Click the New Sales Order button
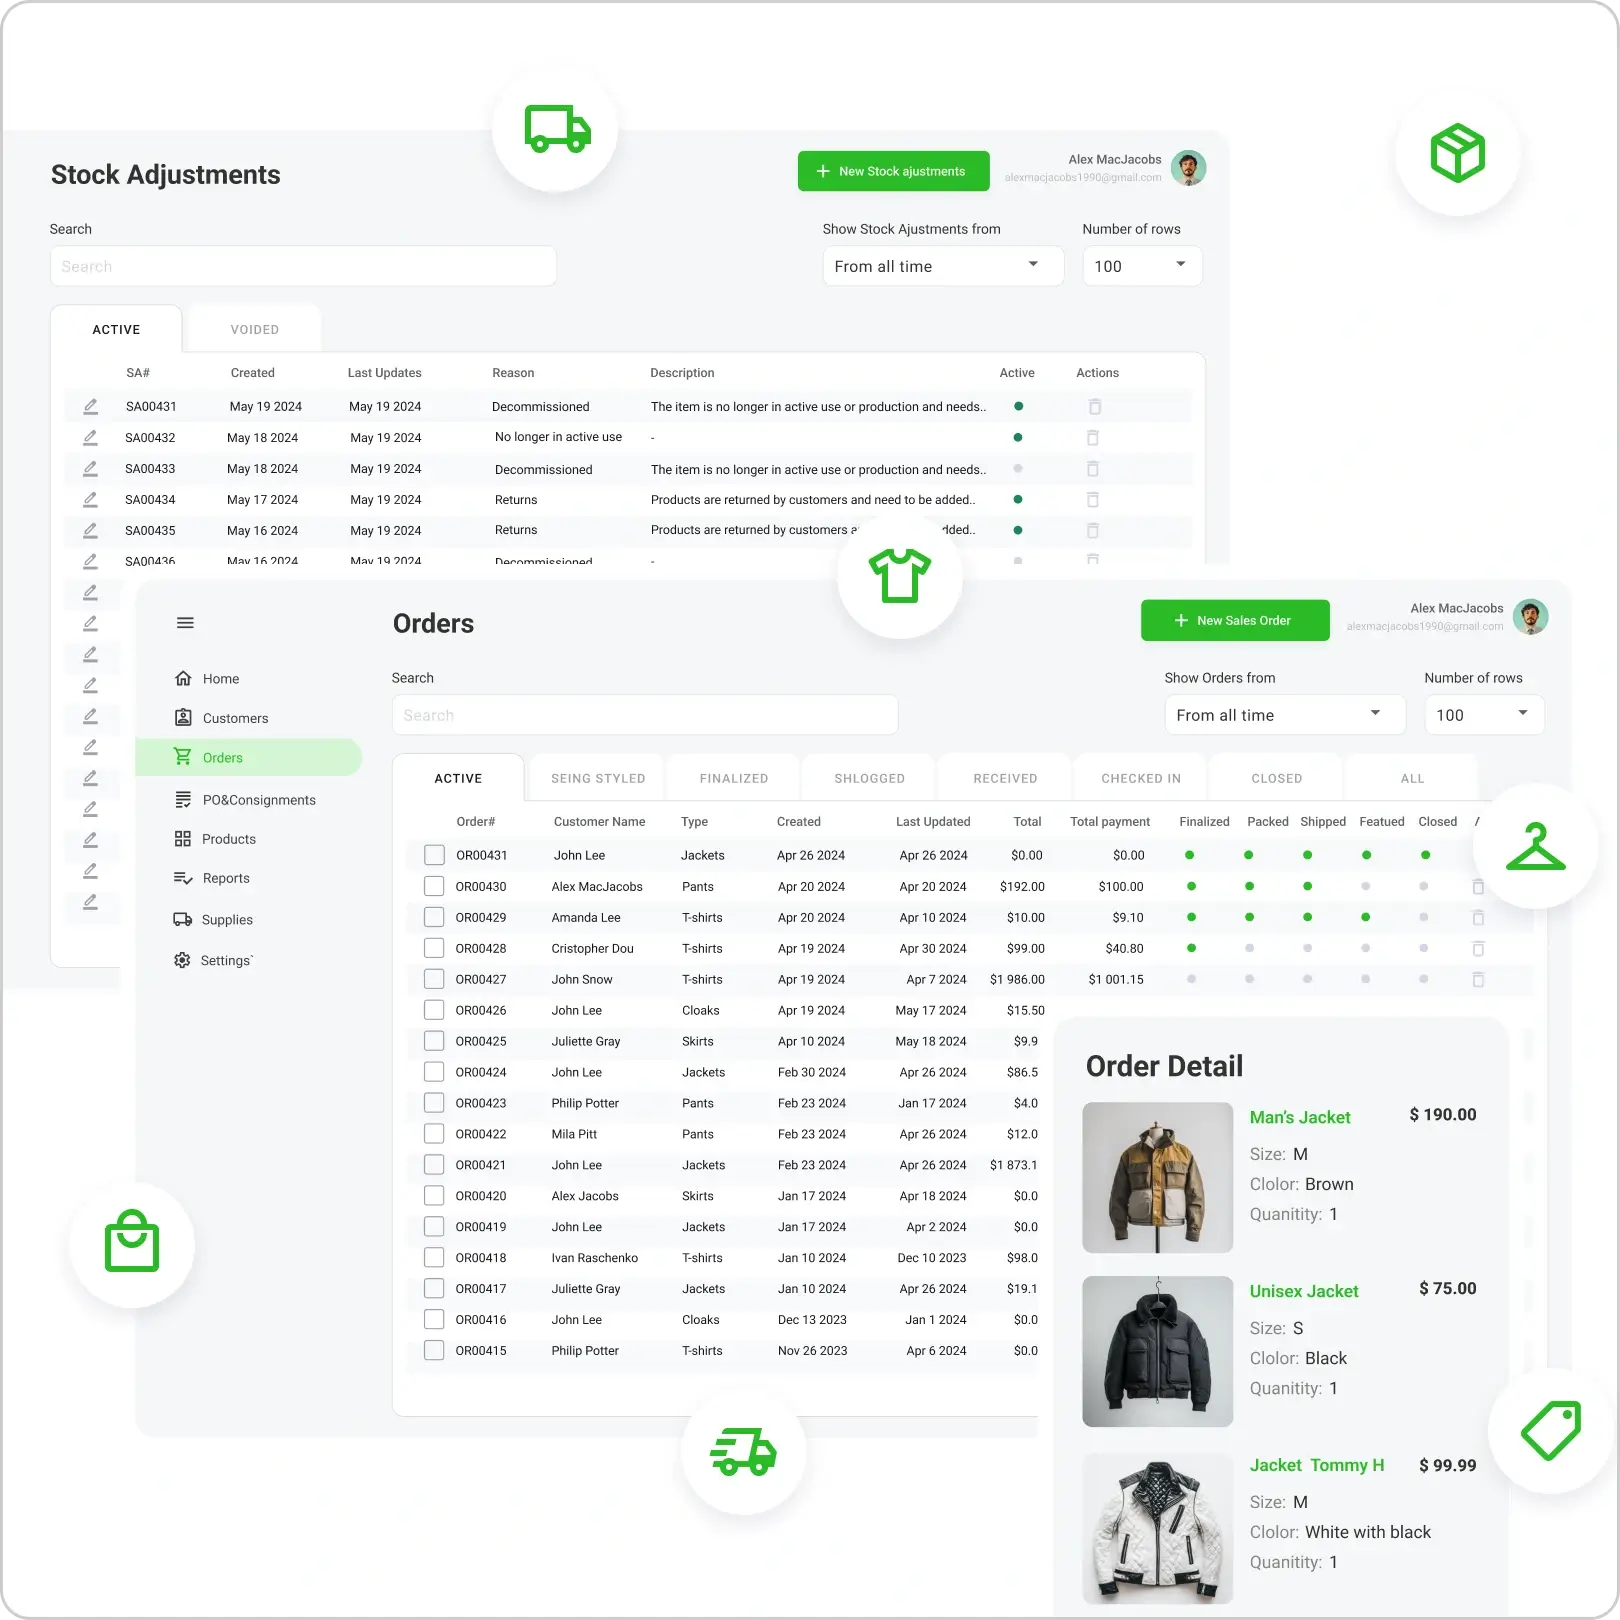The height and width of the screenshot is (1620, 1620). point(1234,620)
